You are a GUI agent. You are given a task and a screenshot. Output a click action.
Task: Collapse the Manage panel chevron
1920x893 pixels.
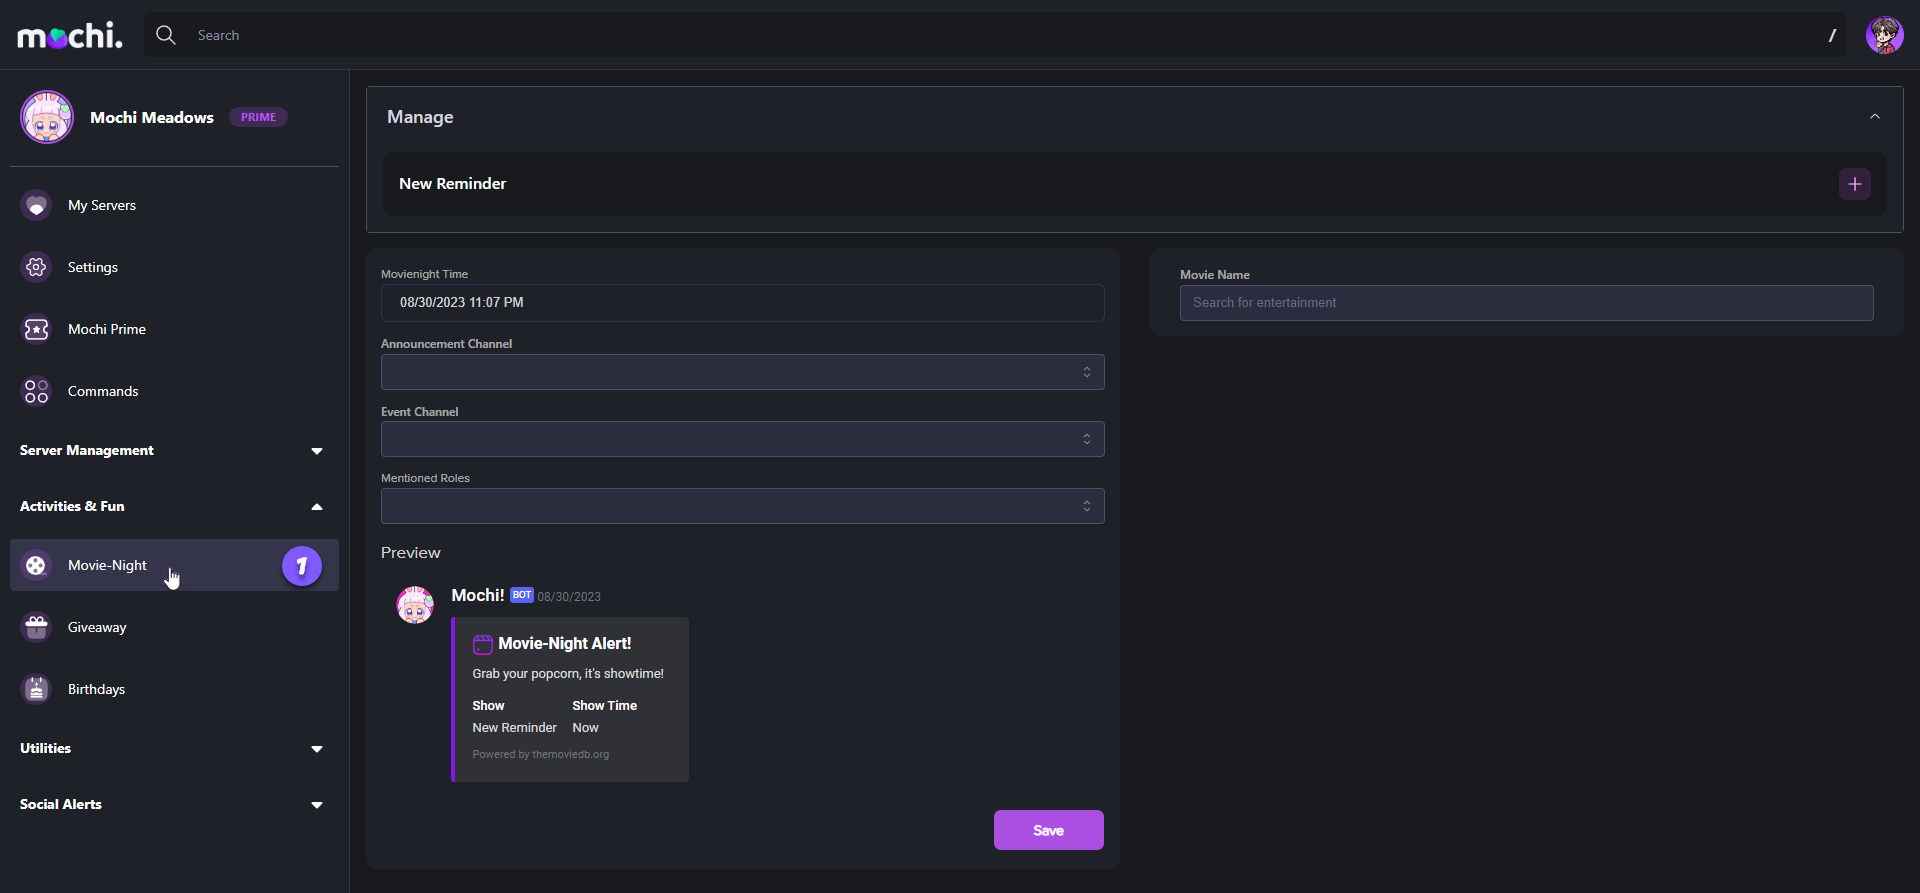[1874, 117]
